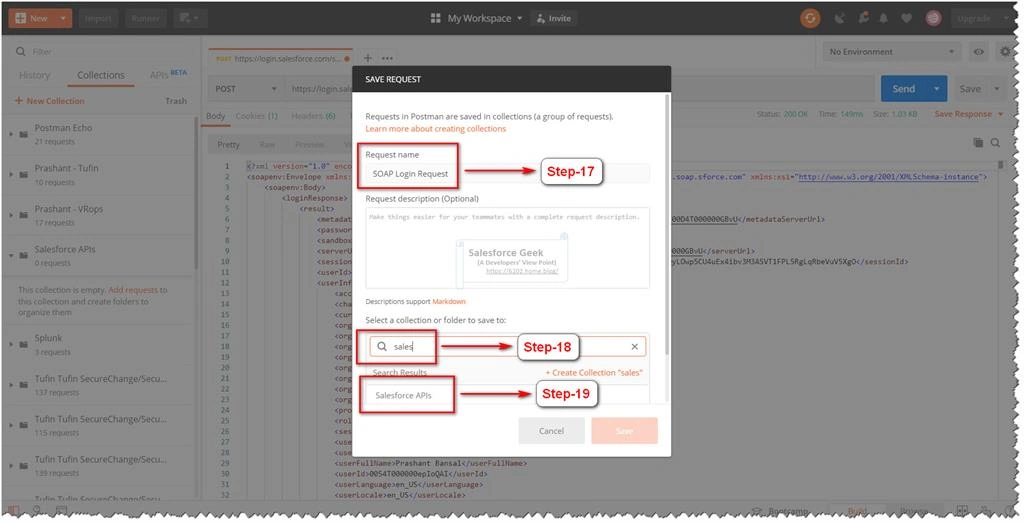The height and width of the screenshot is (523, 1024).
Task: Click Add requests link in empty collection
Action: 133,290
